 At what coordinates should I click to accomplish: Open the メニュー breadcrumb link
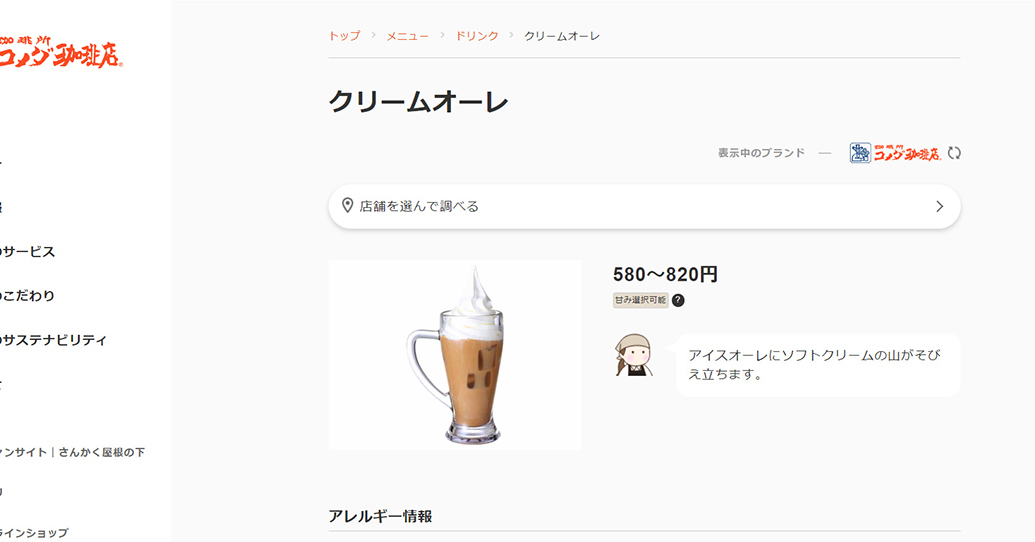coord(407,36)
